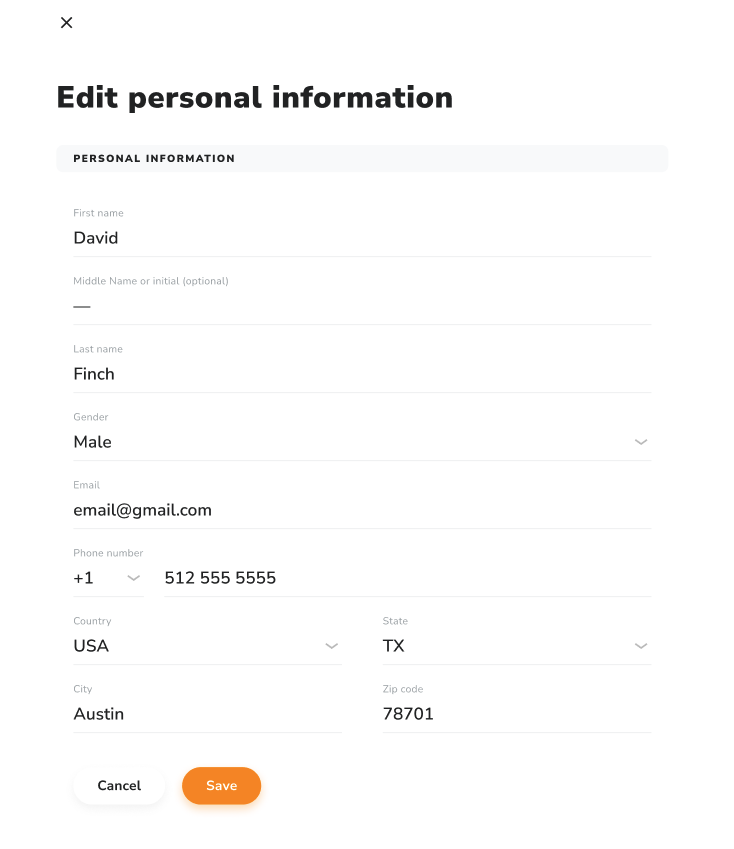Click the PERSONAL INFORMATION section header
Screen dimensions: 734x849
pos(153,158)
